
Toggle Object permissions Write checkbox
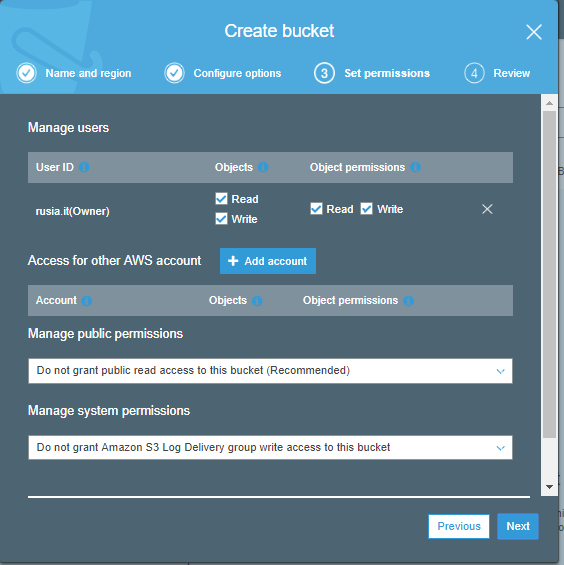point(367,209)
